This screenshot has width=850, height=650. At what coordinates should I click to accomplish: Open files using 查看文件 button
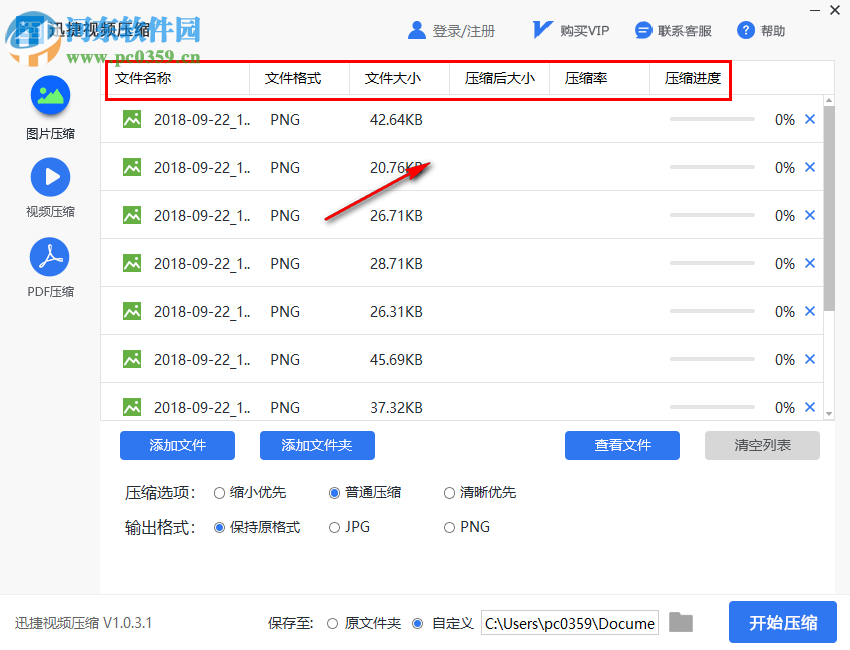click(x=622, y=445)
